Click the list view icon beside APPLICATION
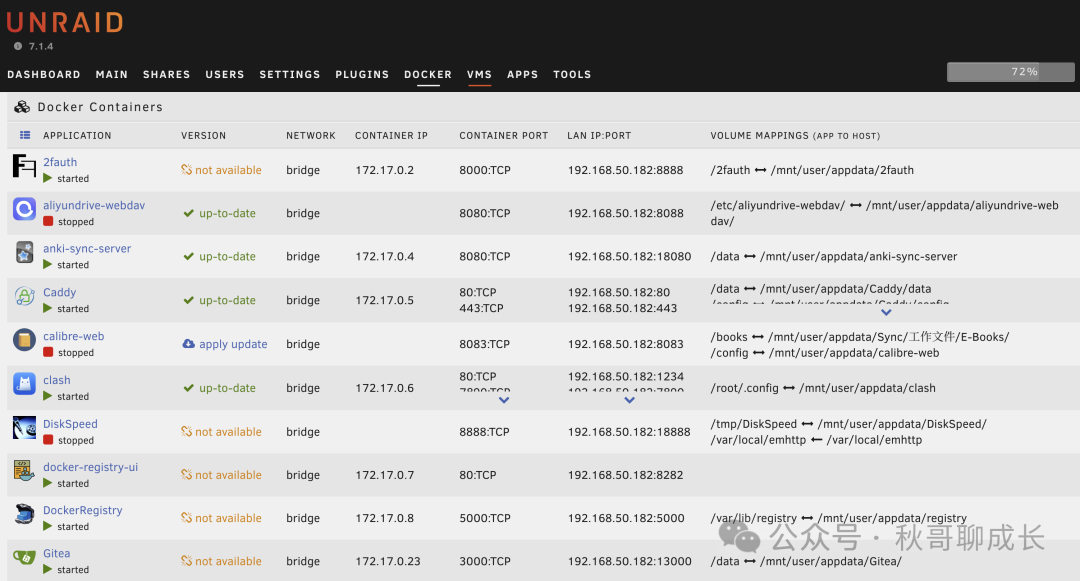The height and width of the screenshot is (581, 1080). (x=25, y=136)
